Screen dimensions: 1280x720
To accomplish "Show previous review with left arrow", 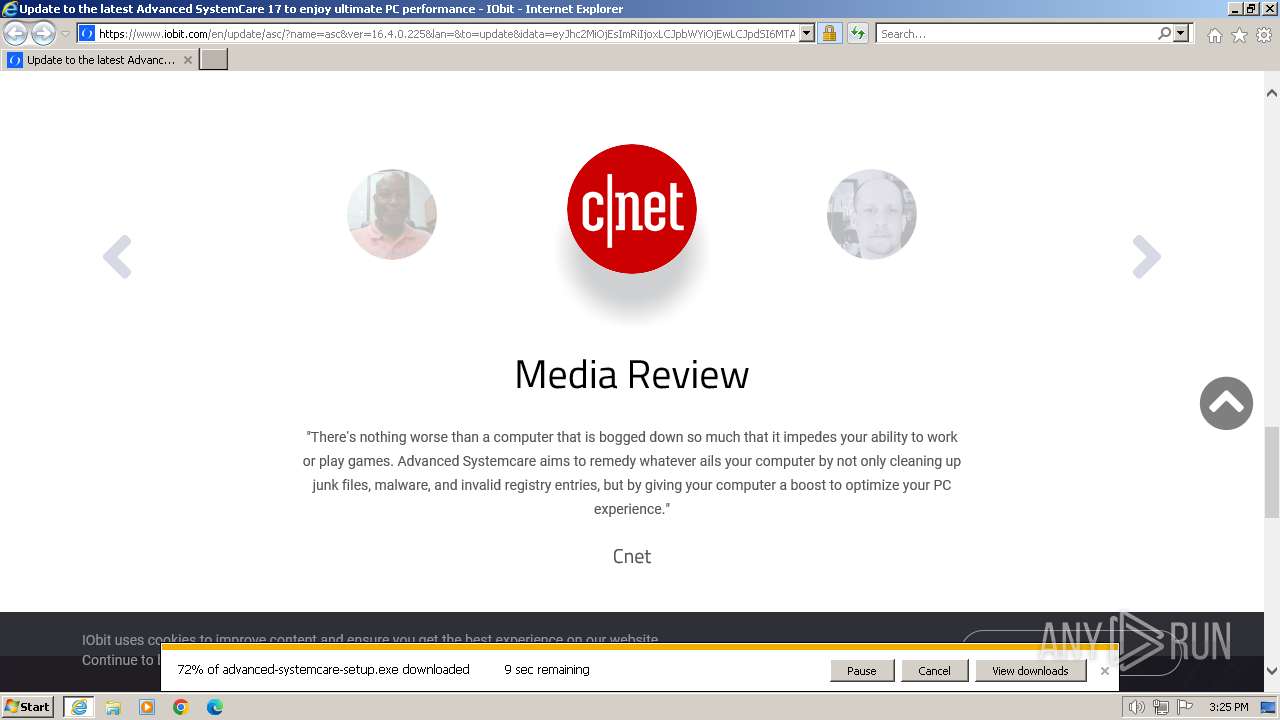I will (117, 257).
